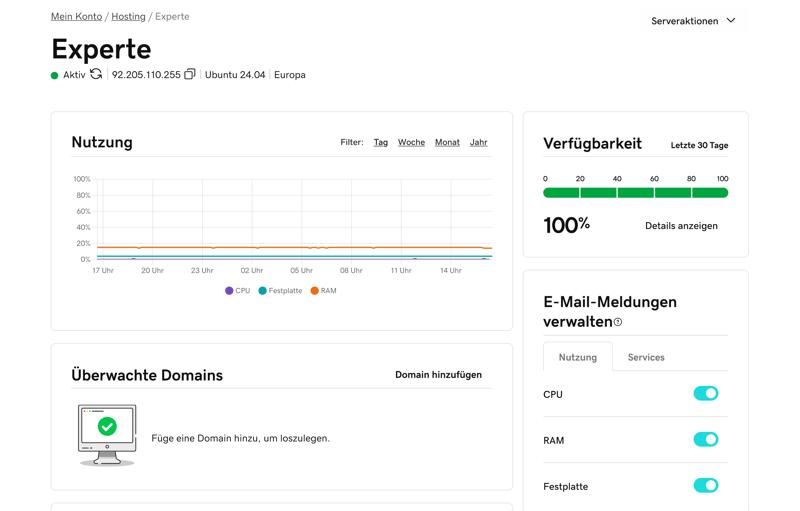Screen dimensions: 800x511
Task: Open Details anzeigen under Verfügbarkeit
Action: 681,226
